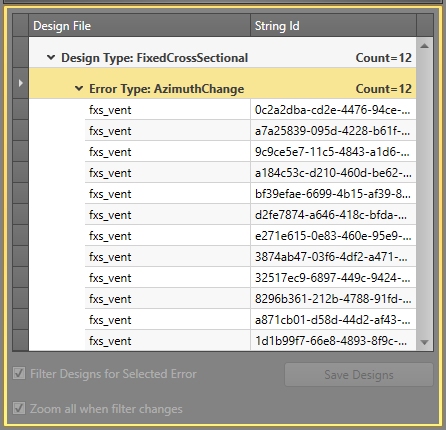446x430 pixels.
Task: Select the row with id d2fe7874-a646-418c
Action: point(250,215)
